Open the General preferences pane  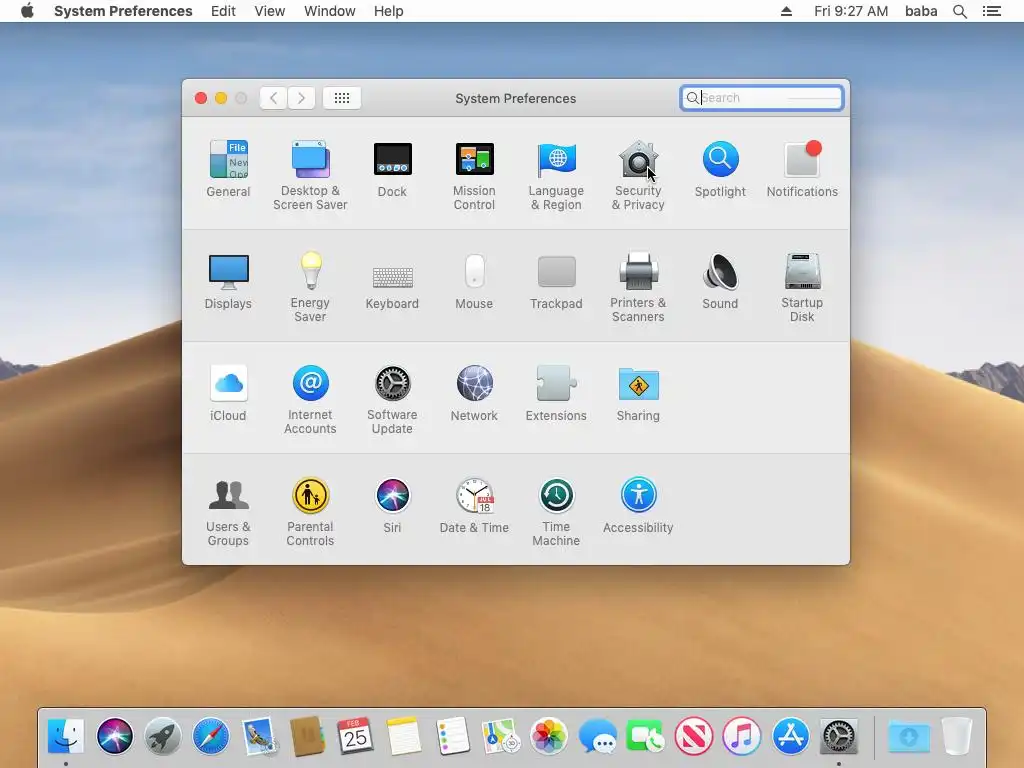click(228, 168)
